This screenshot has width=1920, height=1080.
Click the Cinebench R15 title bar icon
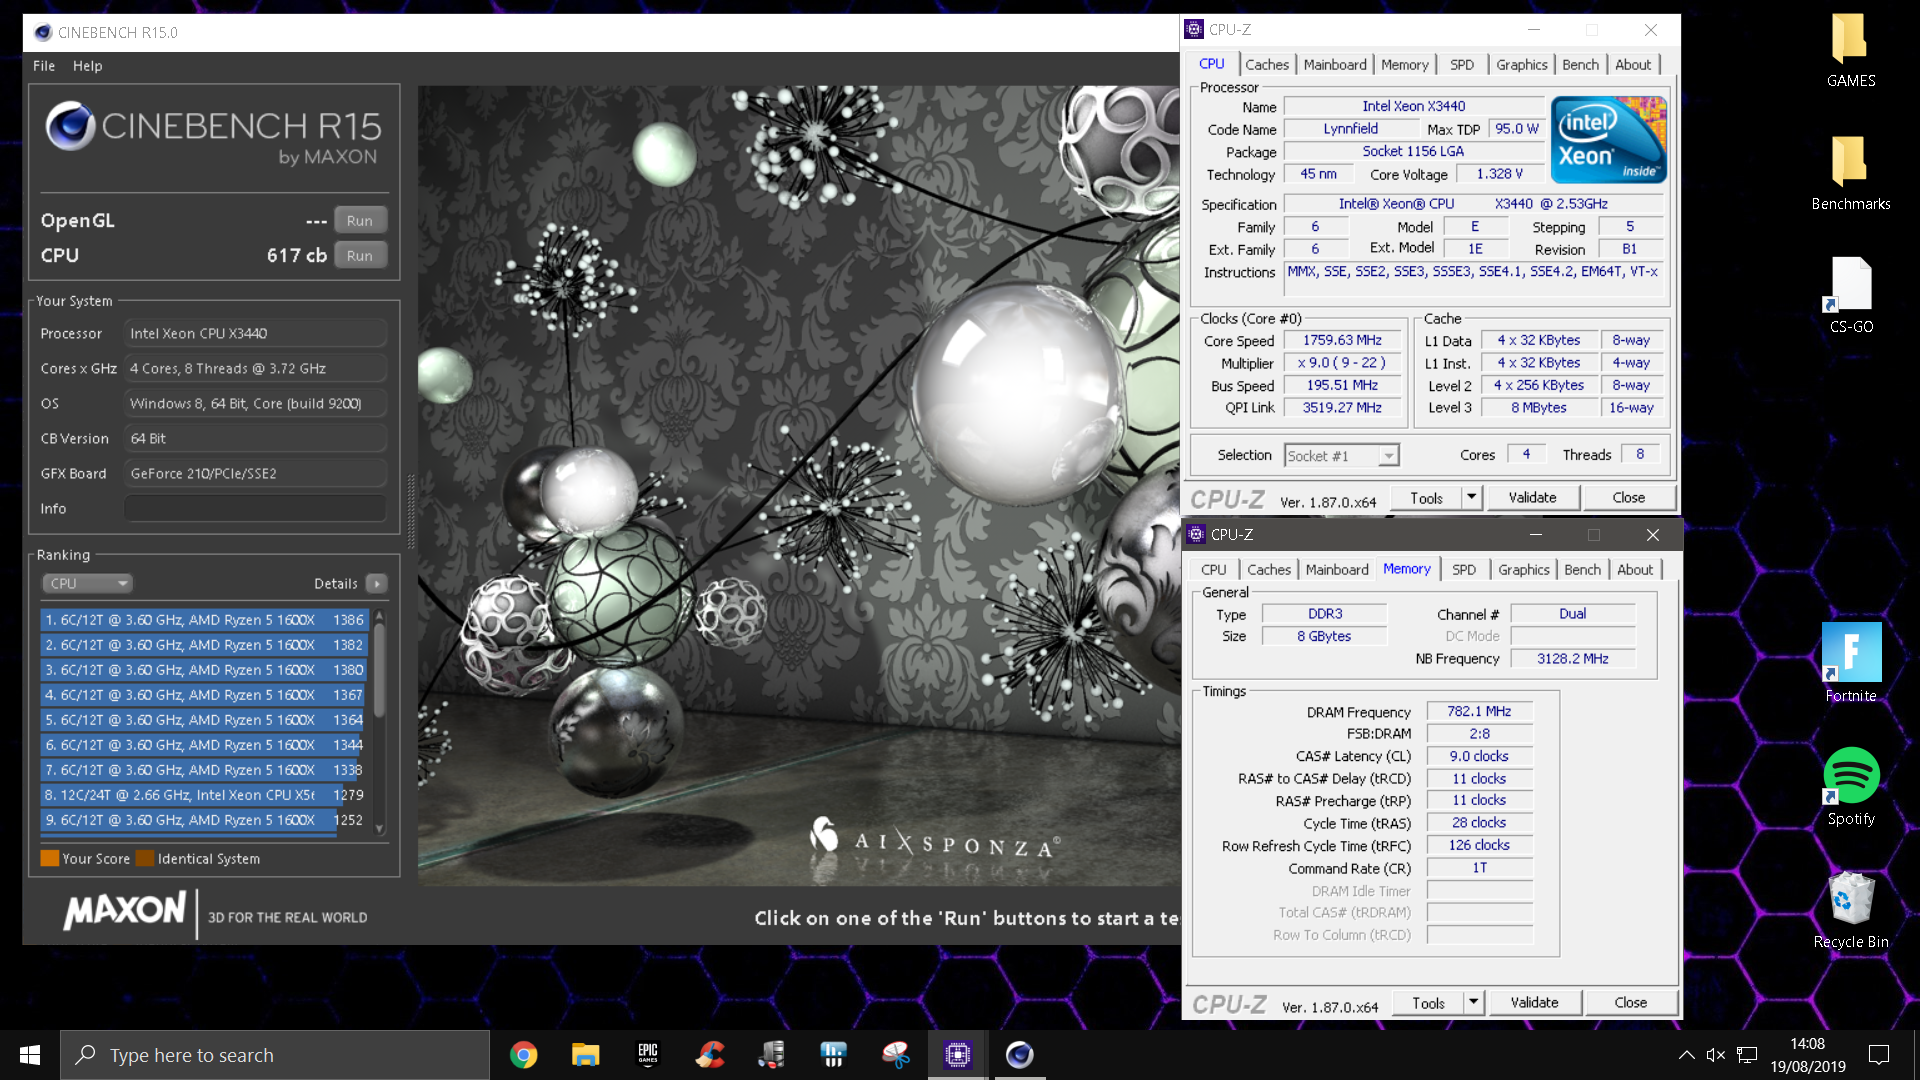(42, 33)
